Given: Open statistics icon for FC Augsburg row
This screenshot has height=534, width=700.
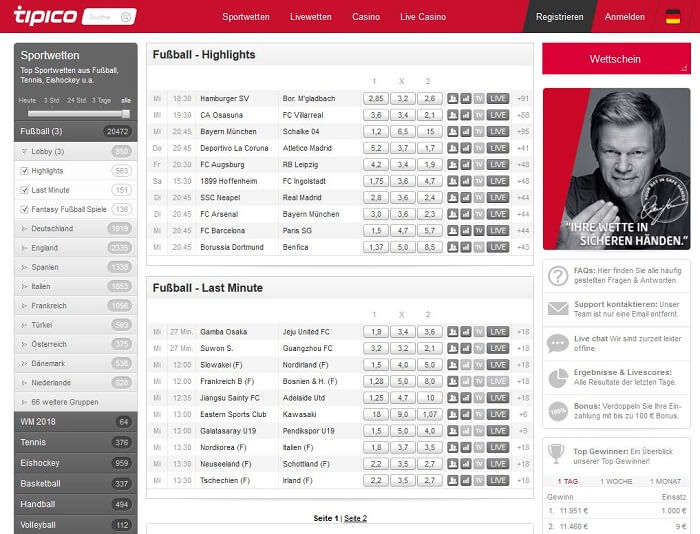Looking at the screenshot, I should [466, 164].
